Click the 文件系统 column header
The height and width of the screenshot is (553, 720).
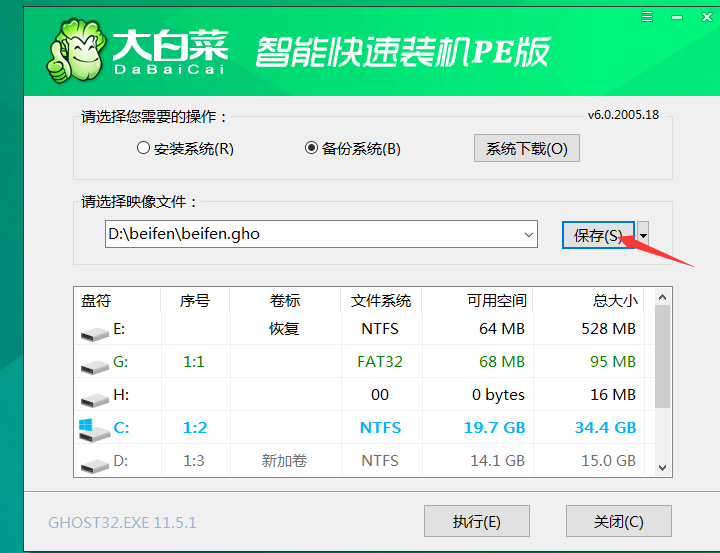pos(381,301)
